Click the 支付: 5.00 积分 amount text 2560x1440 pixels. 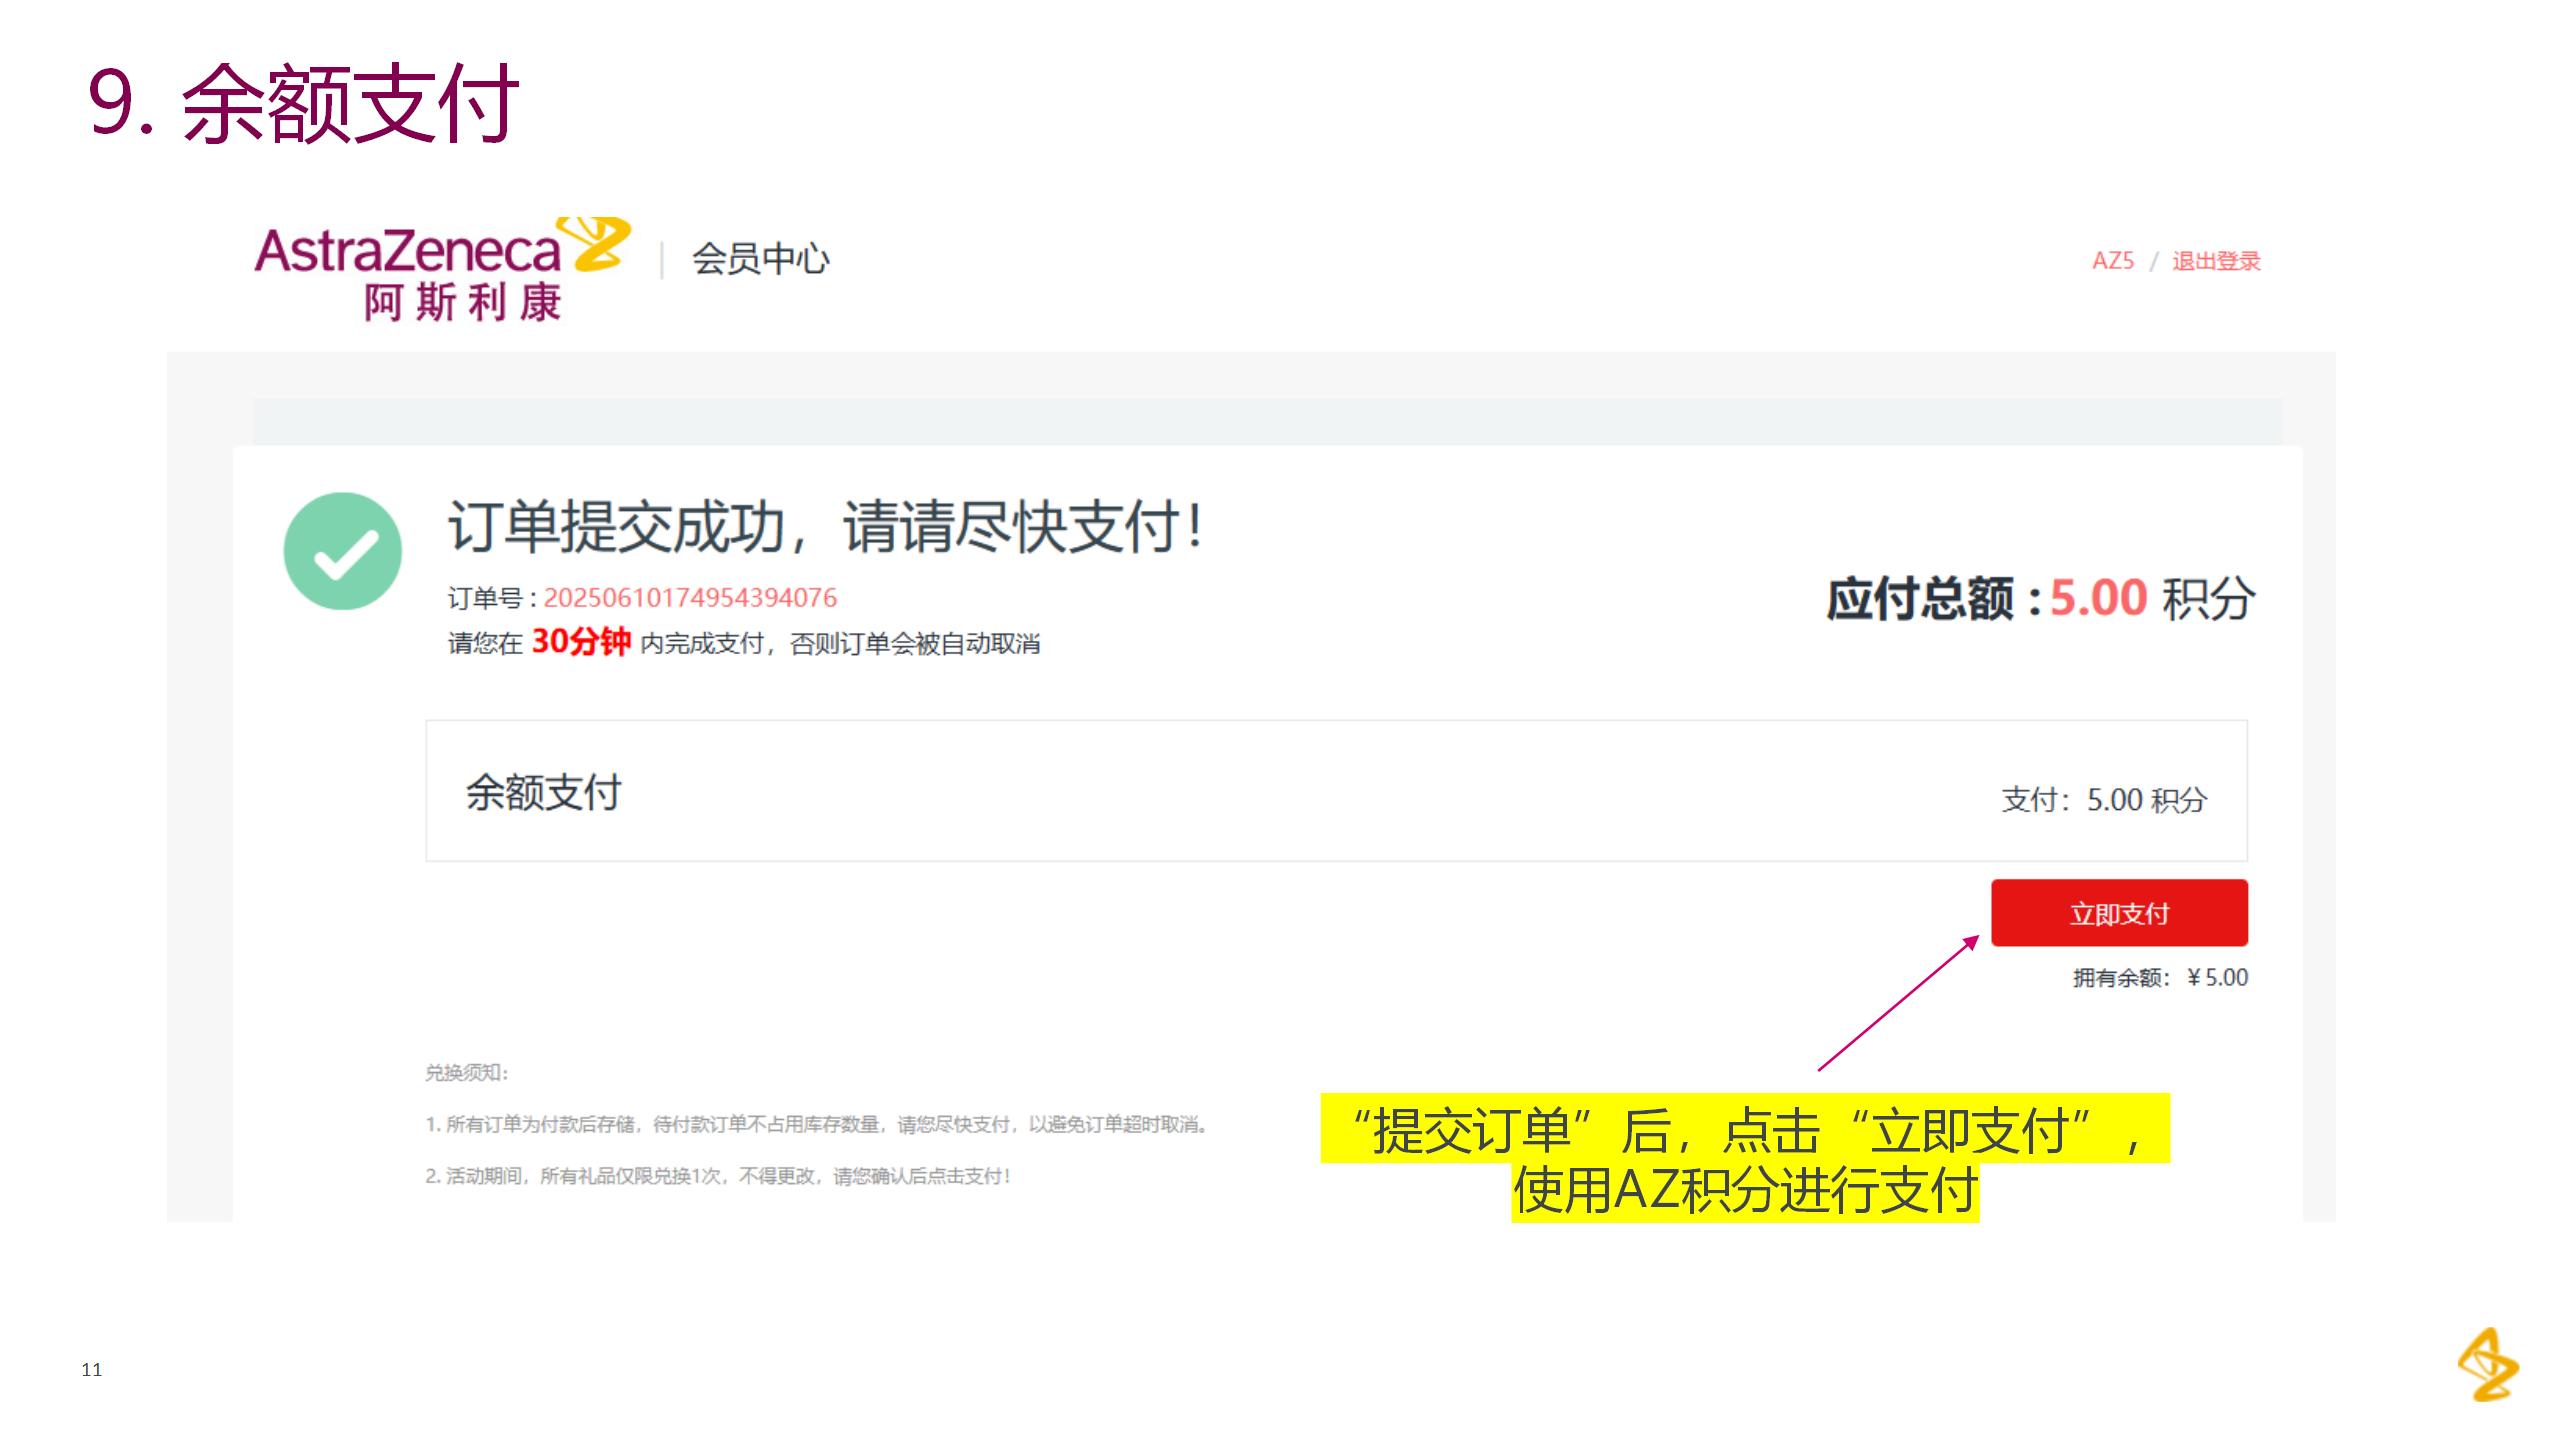(x=2103, y=800)
